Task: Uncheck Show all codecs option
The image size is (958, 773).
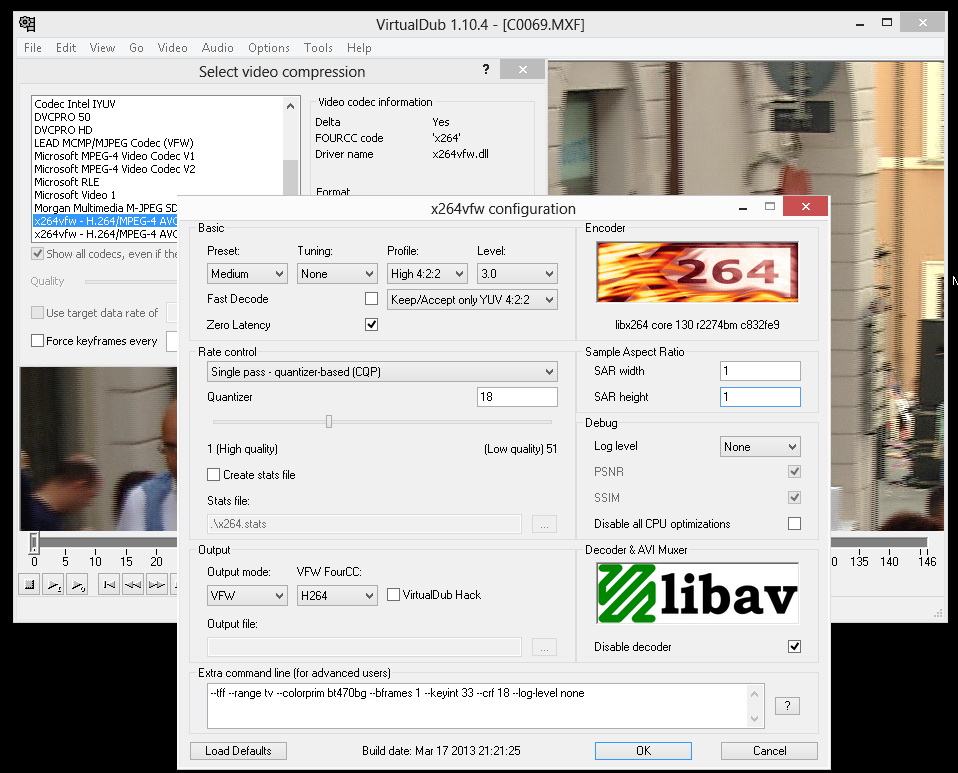Action: coord(37,254)
